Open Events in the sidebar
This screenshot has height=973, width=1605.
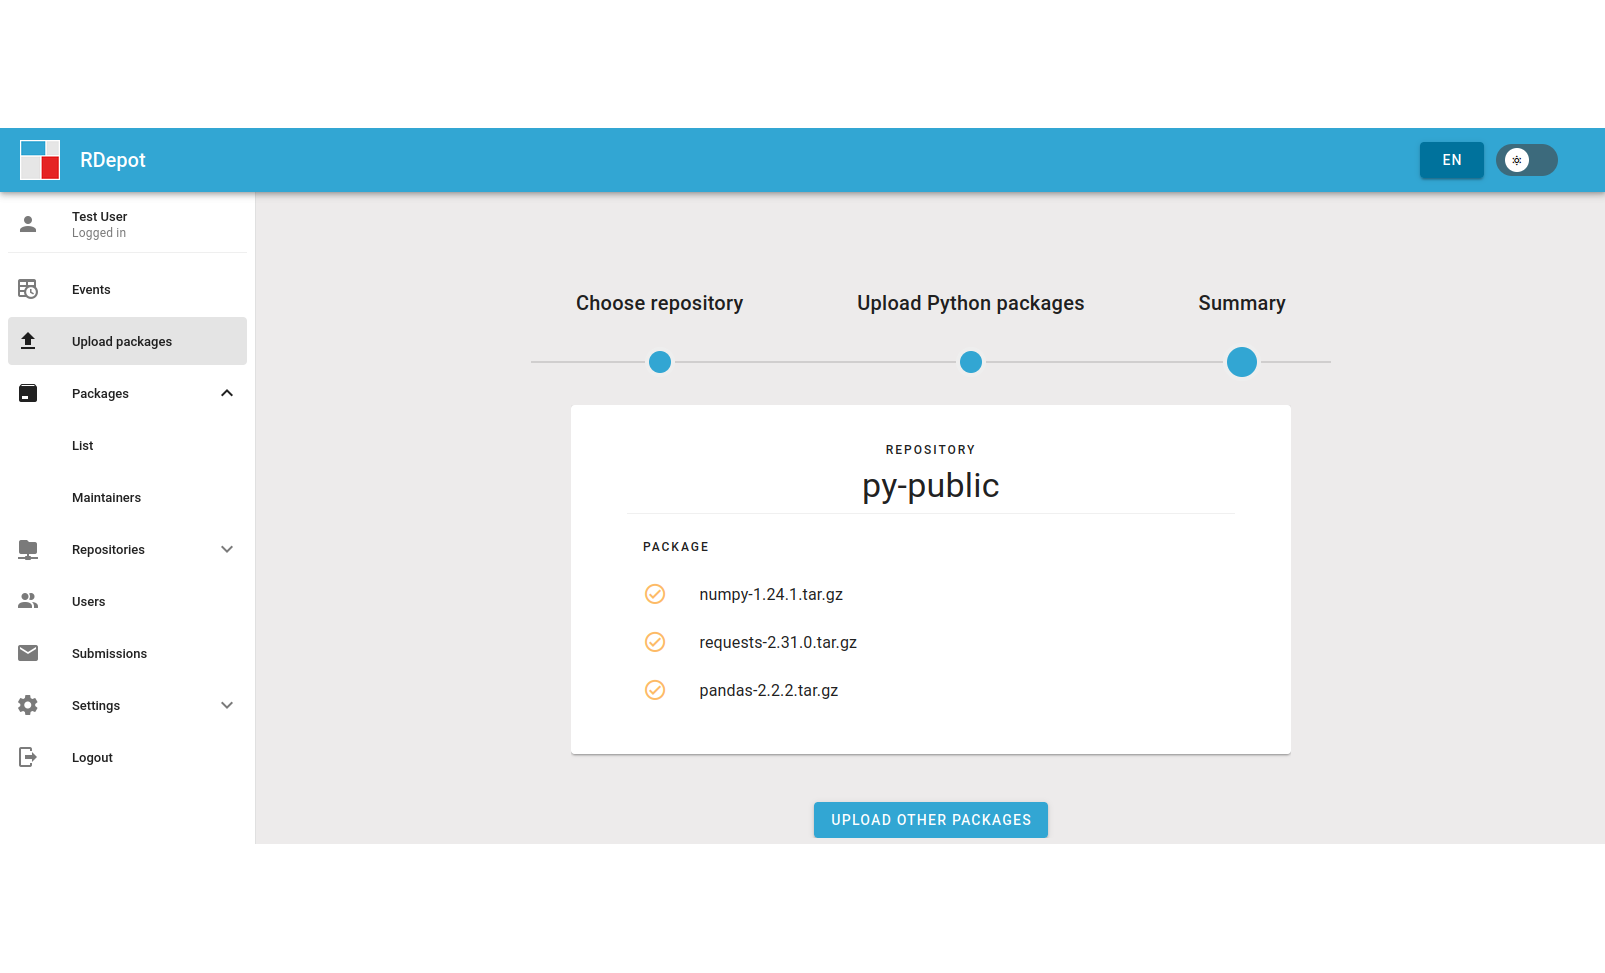(x=127, y=289)
